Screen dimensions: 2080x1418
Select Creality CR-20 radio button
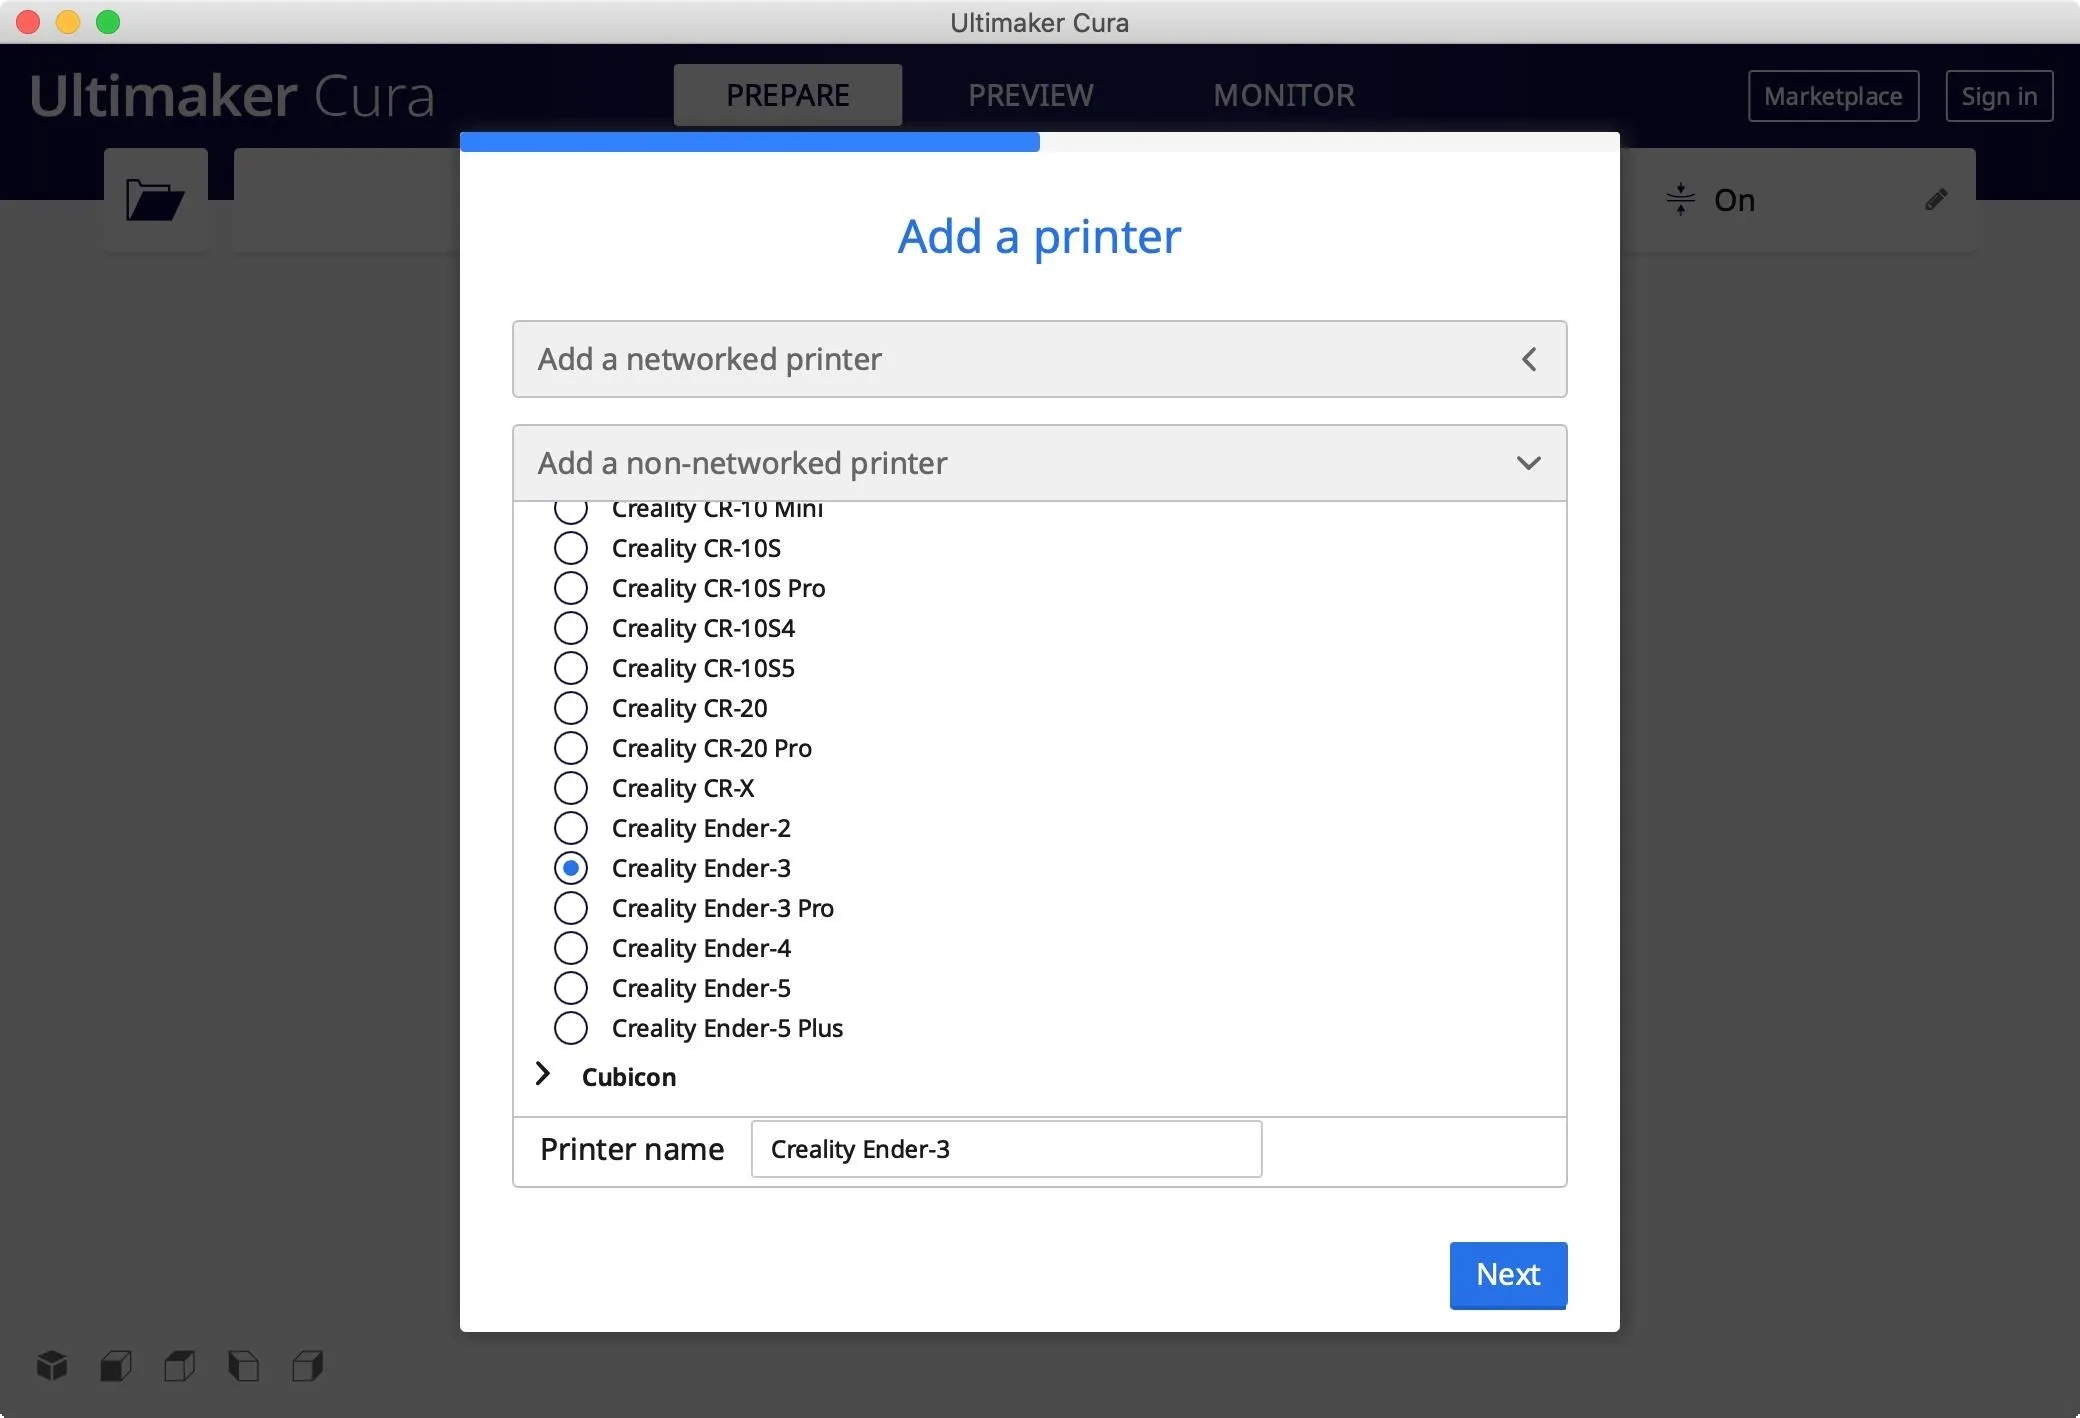[x=571, y=708]
